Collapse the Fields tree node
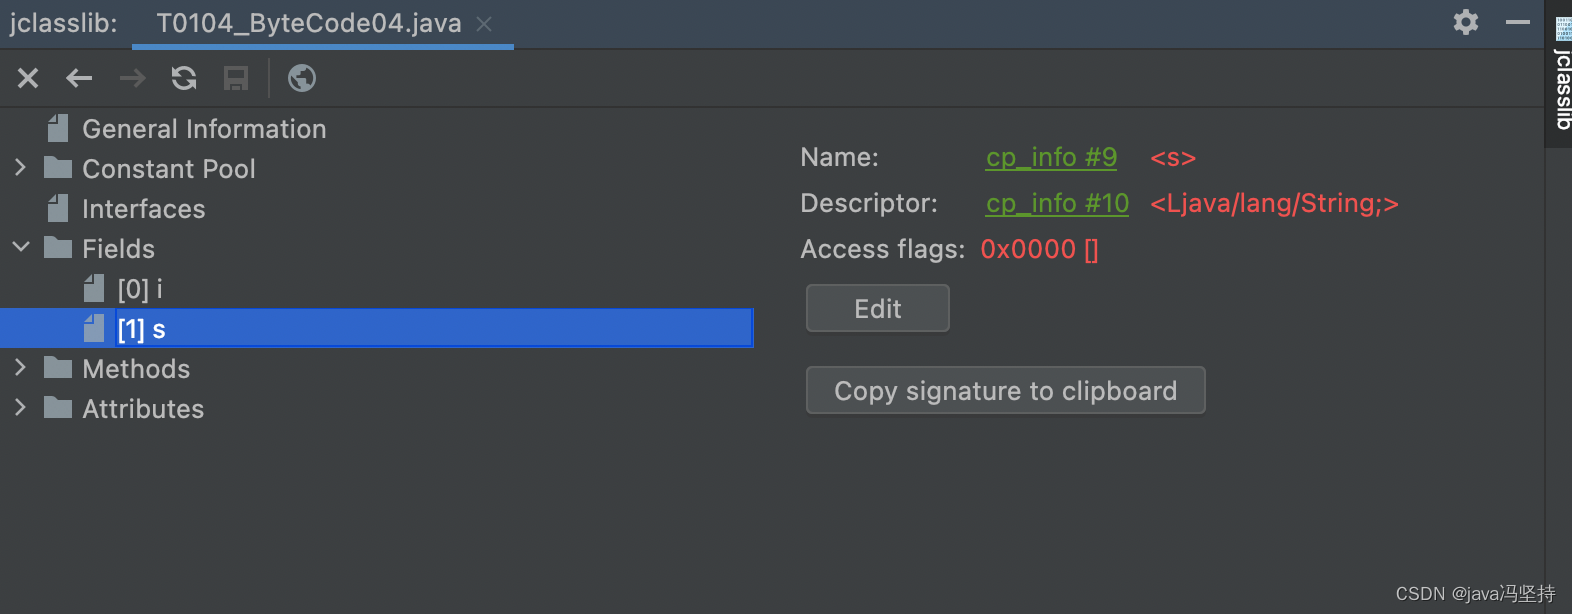Image resolution: width=1572 pixels, height=614 pixels. coord(20,248)
